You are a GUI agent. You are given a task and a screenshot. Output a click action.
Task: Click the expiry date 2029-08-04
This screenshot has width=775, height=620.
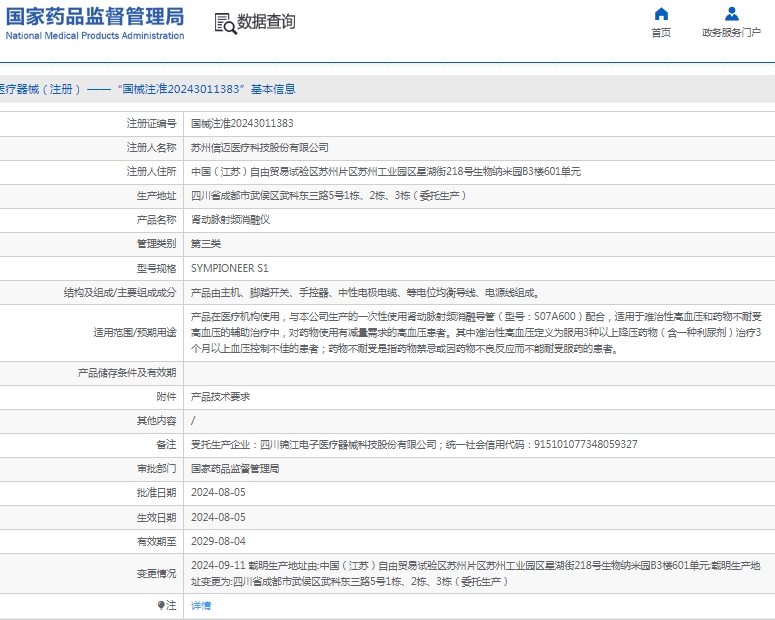(218, 541)
